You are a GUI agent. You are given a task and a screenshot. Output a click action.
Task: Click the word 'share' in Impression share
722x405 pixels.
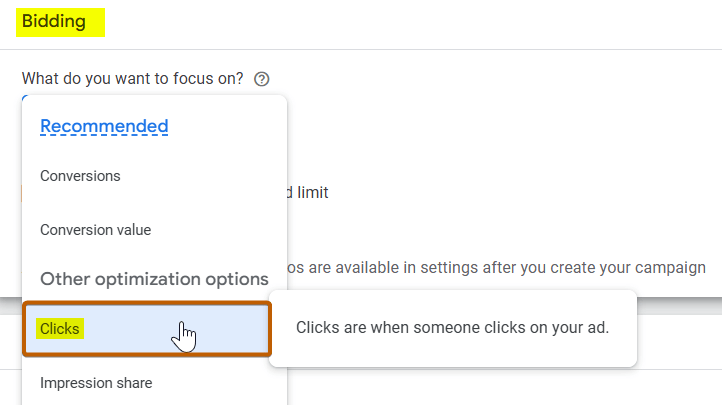coord(133,382)
